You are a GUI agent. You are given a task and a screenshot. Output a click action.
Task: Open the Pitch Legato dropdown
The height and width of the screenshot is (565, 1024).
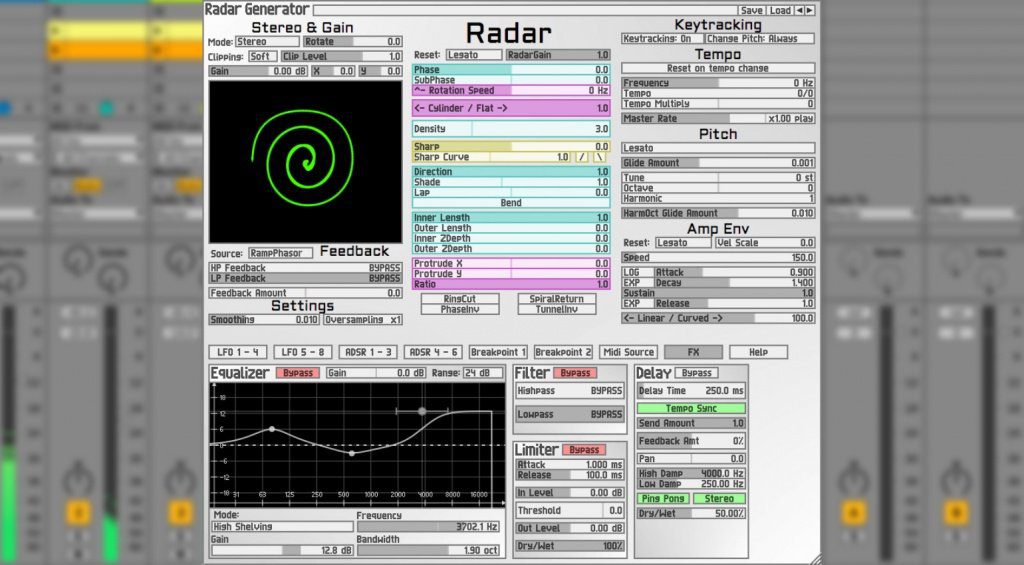click(x=718, y=148)
